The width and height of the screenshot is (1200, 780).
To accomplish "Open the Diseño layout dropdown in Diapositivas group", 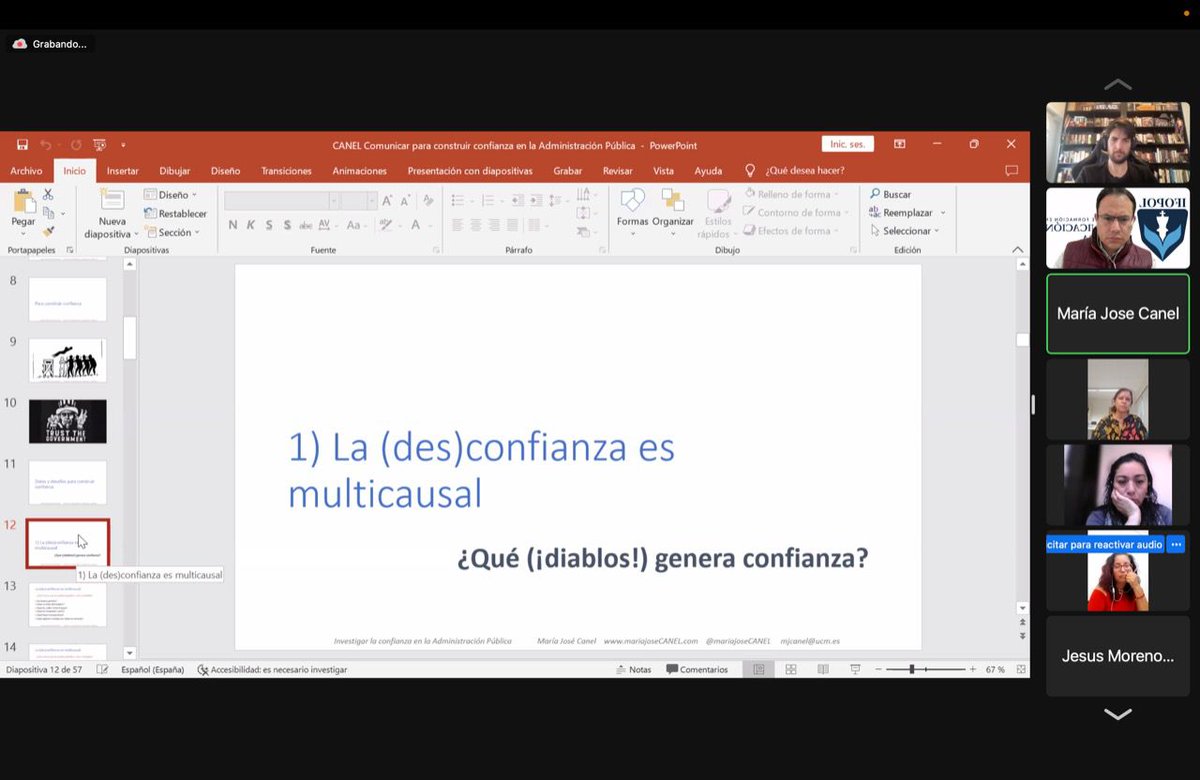I will pyautogui.click(x=170, y=195).
